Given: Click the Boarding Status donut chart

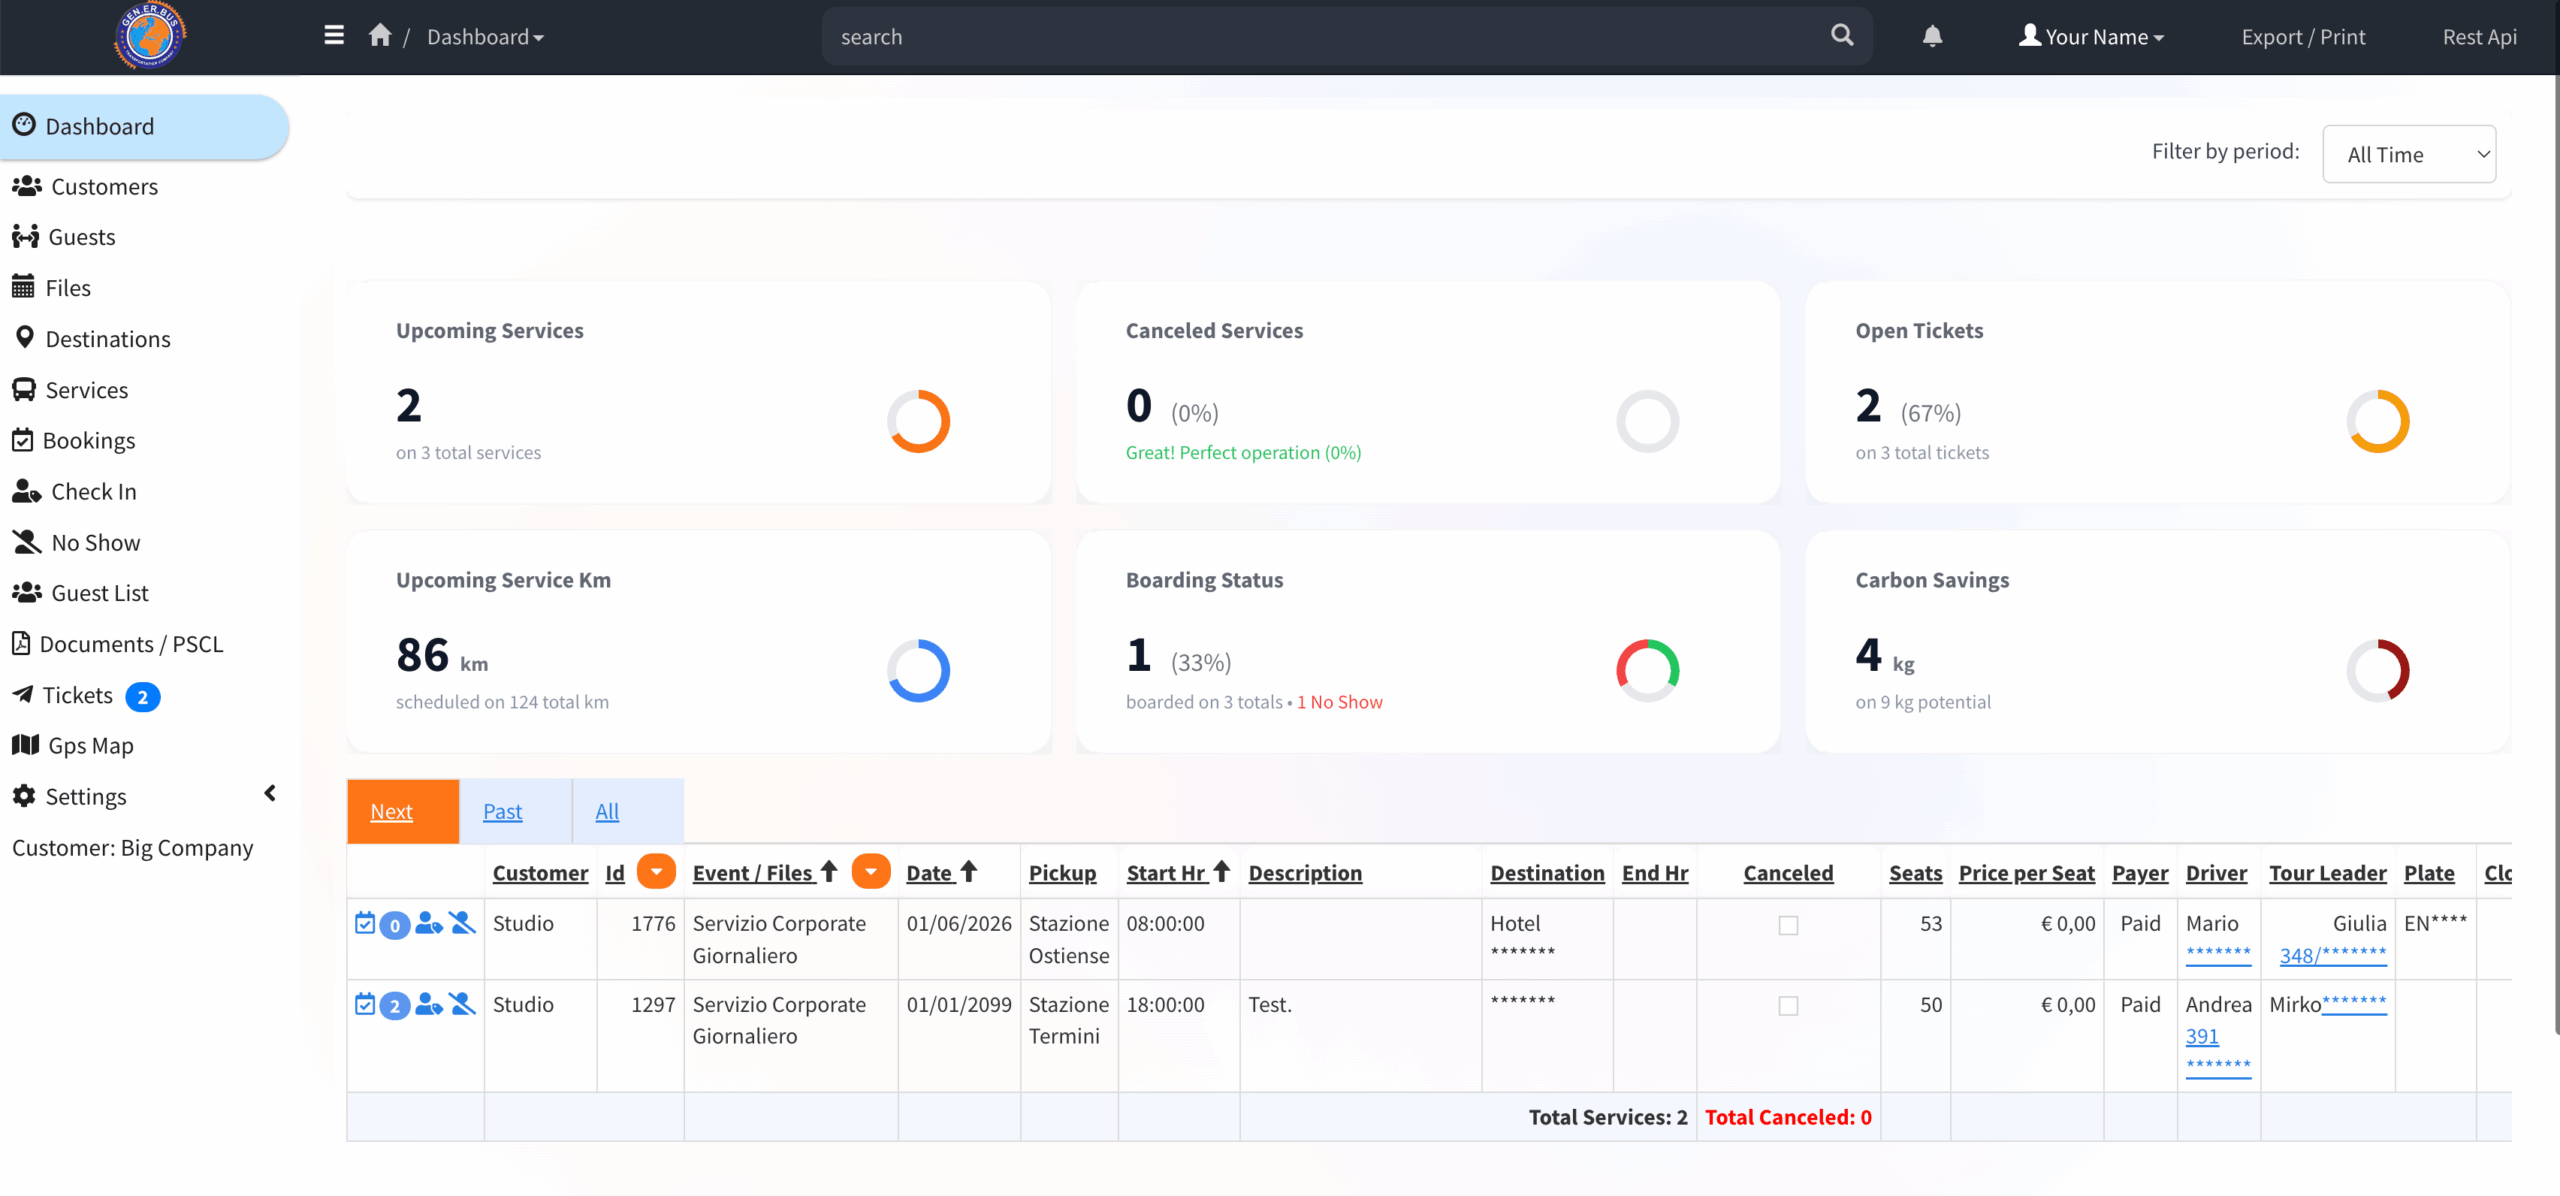Looking at the screenshot, I should [x=1648, y=670].
